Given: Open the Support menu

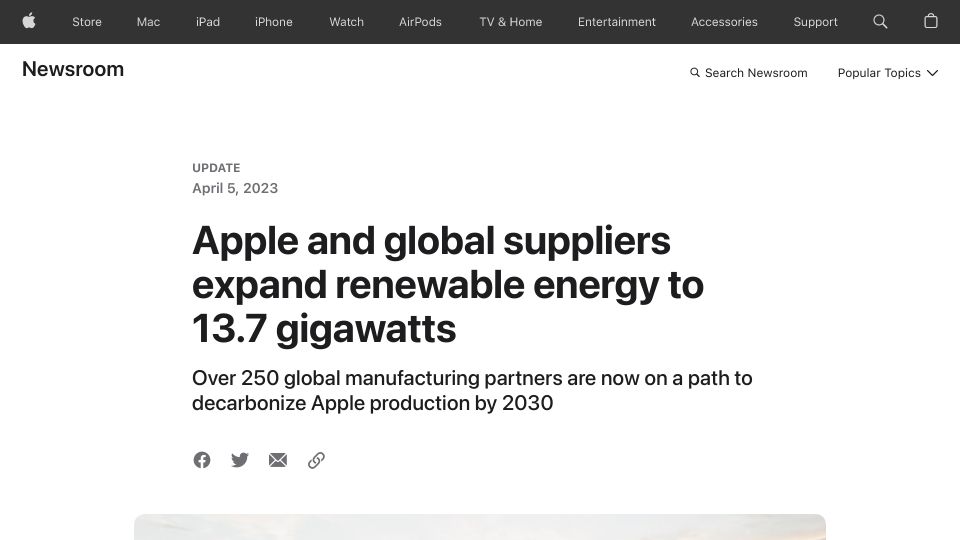Looking at the screenshot, I should point(816,22).
